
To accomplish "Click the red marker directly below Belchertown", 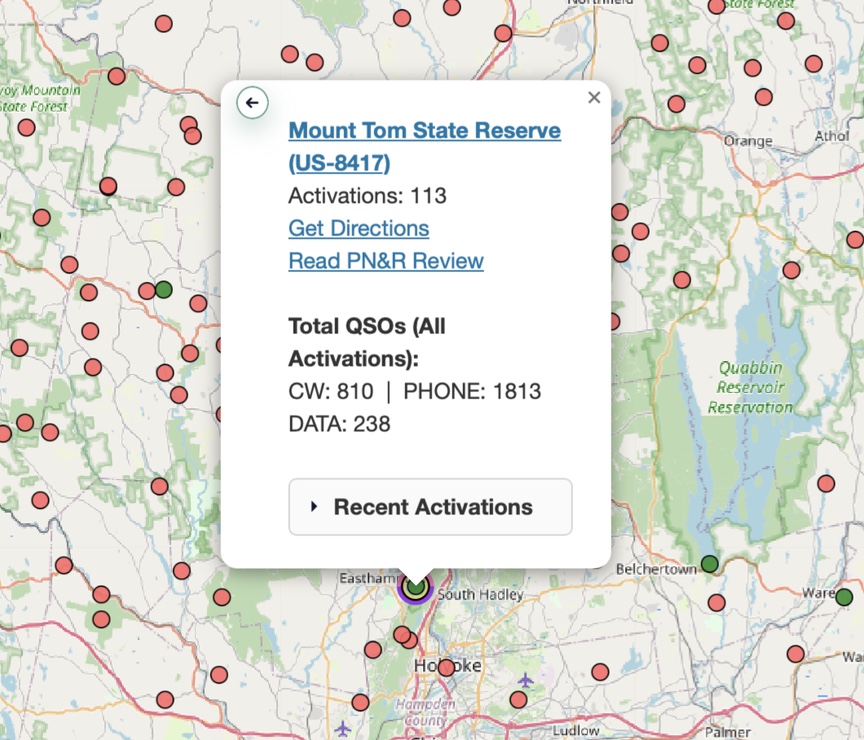I will (716, 603).
